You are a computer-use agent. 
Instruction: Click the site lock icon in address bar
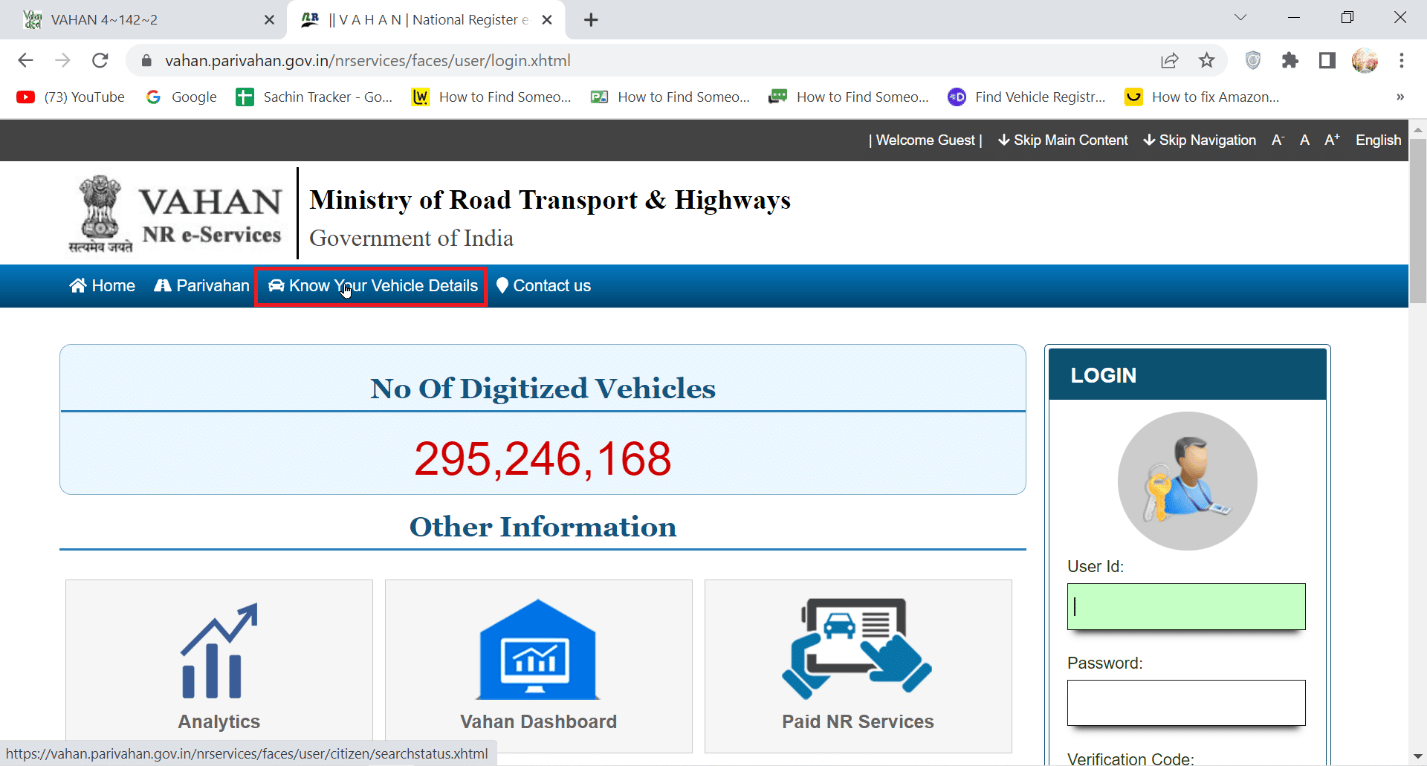[x=146, y=60]
